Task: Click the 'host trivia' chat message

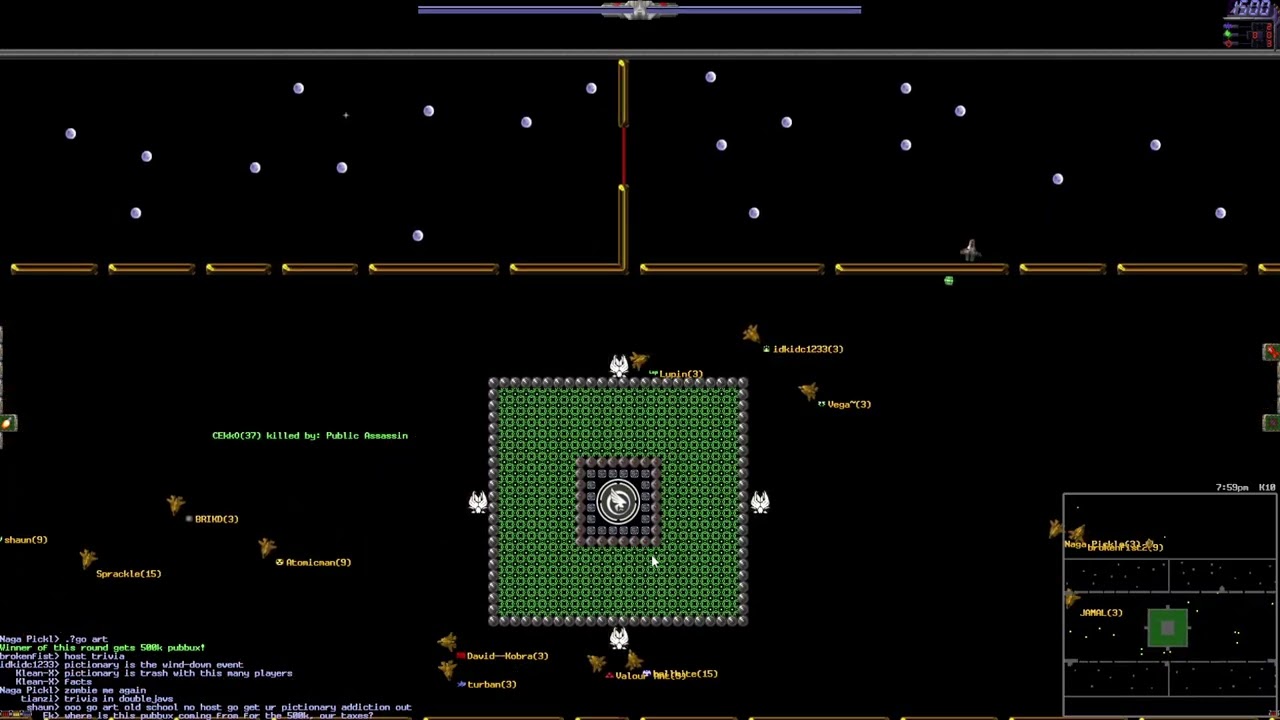Action: [x=94, y=656]
